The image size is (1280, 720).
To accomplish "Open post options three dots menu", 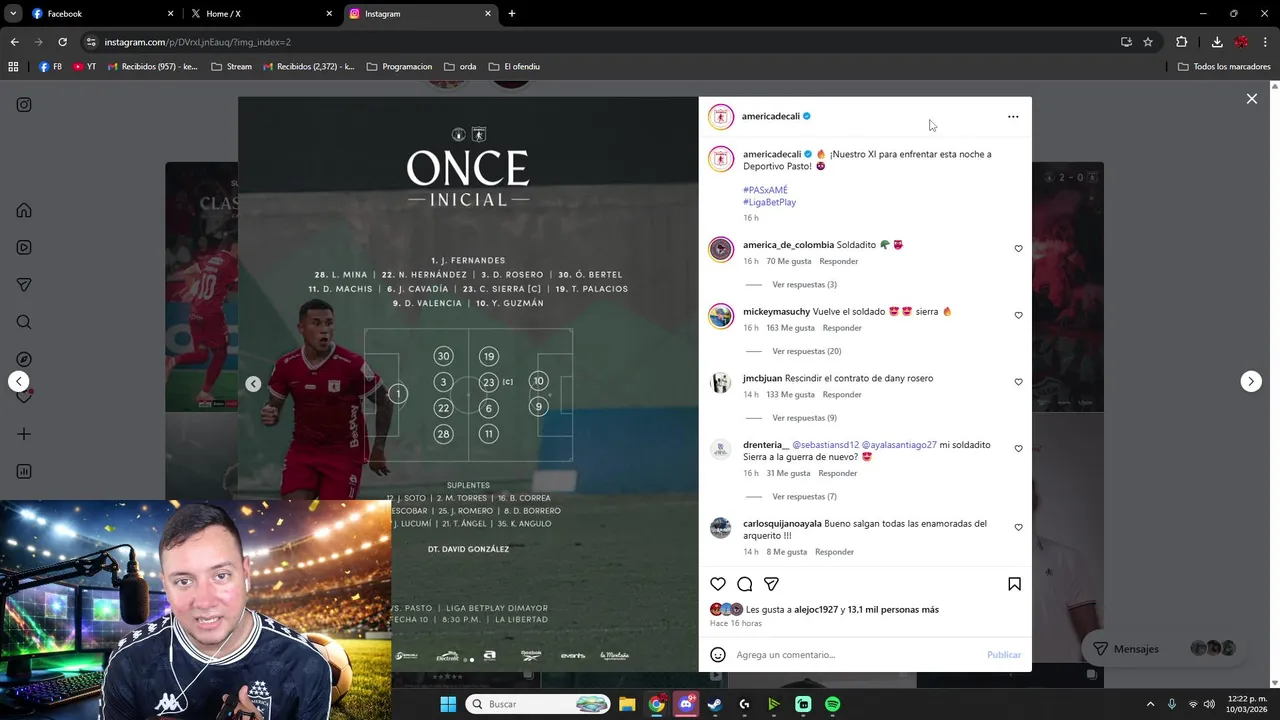I will point(1013,117).
